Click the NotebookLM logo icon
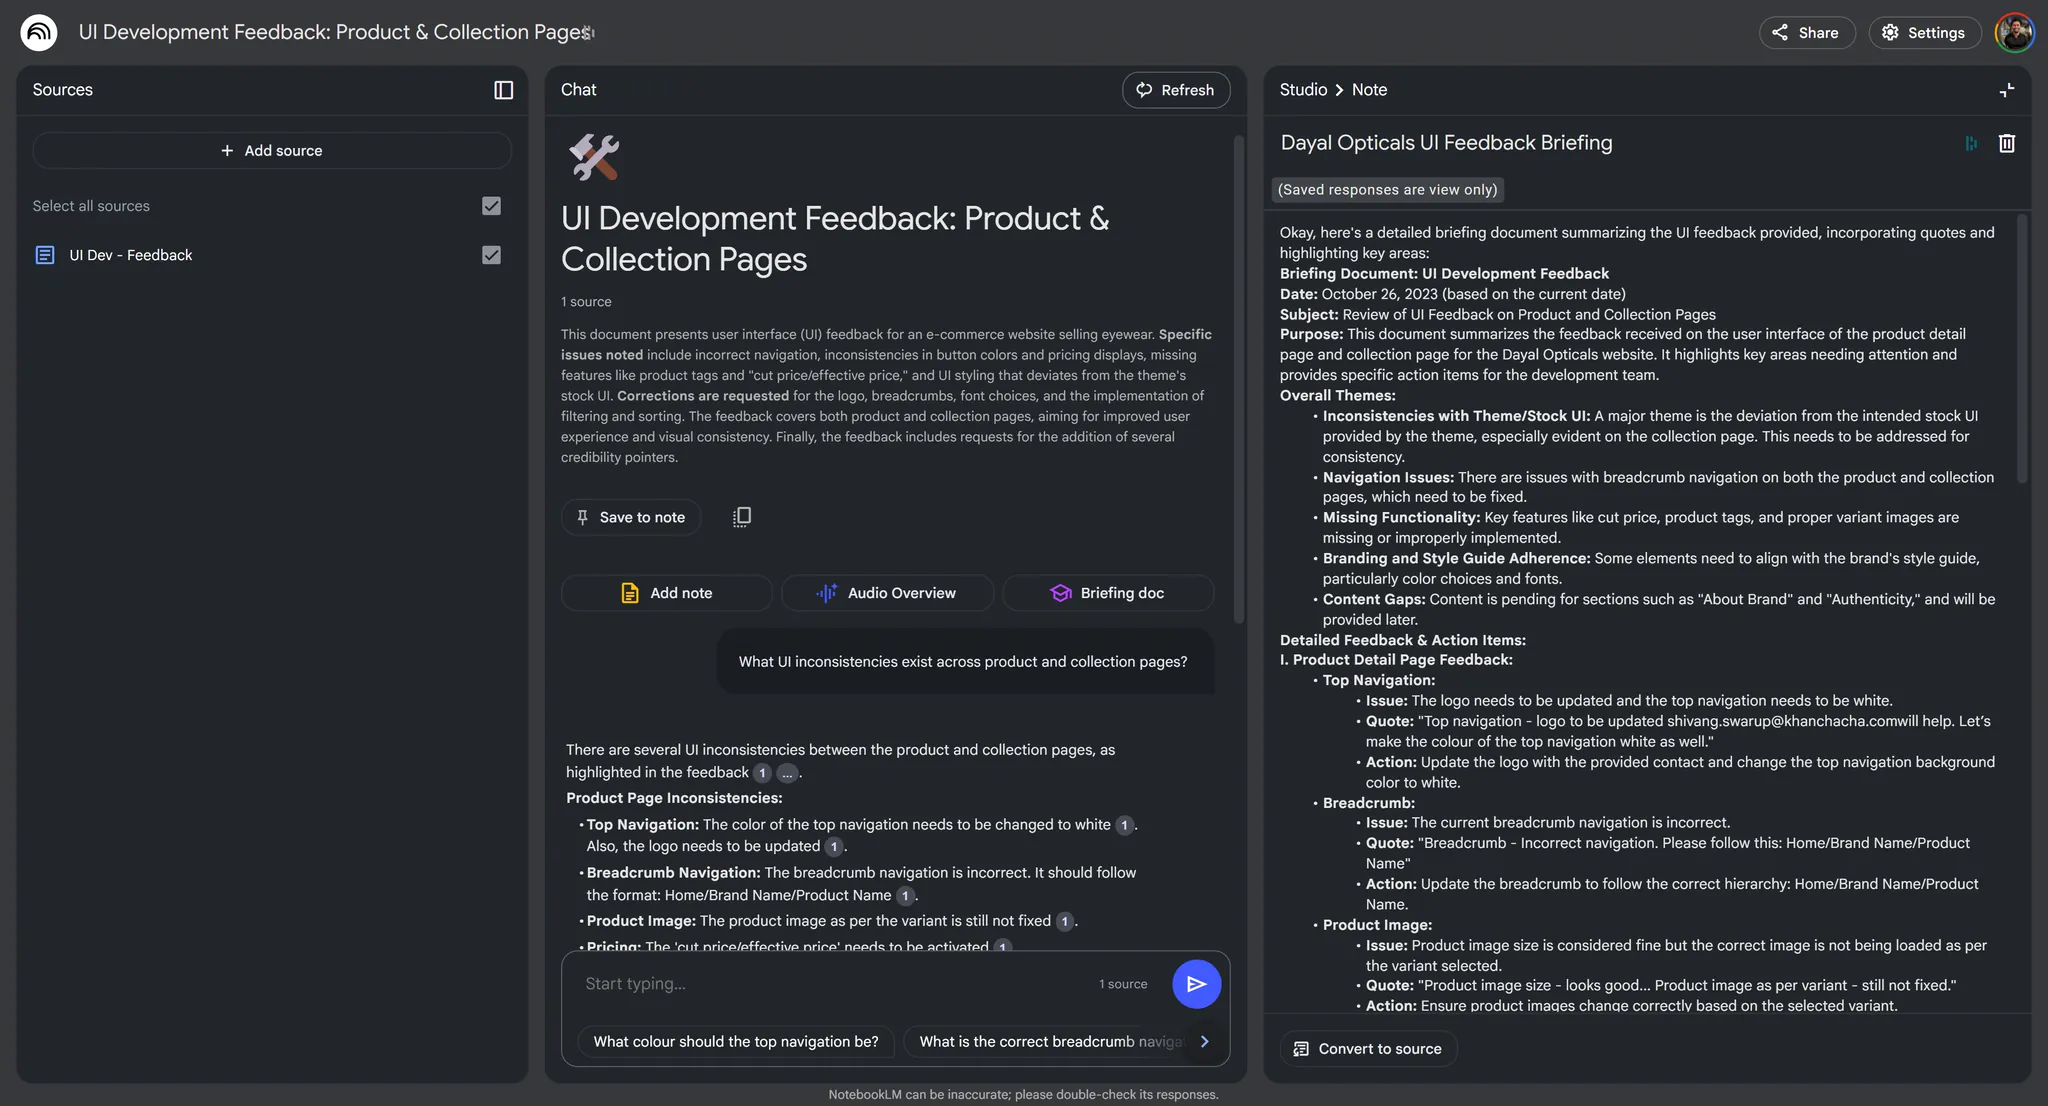Image resolution: width=2048 pixels, height=1106 pixels. click(x=39, y=32)
